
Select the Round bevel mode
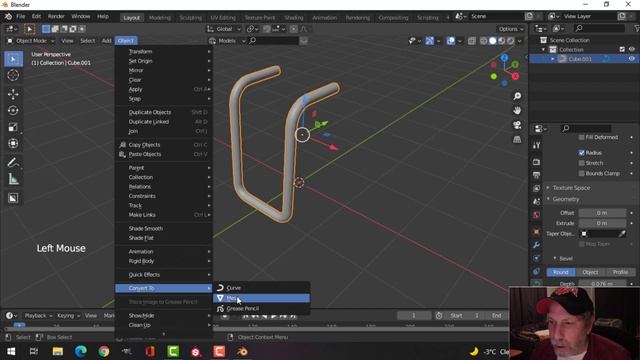561,272
